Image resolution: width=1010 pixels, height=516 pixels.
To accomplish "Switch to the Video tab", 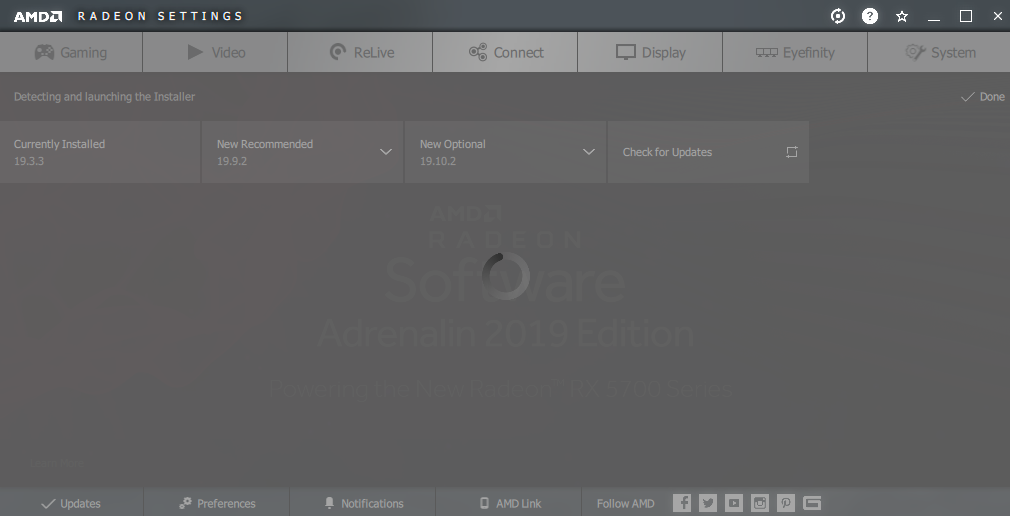I will pyautogui.click(x=215, y=52).
